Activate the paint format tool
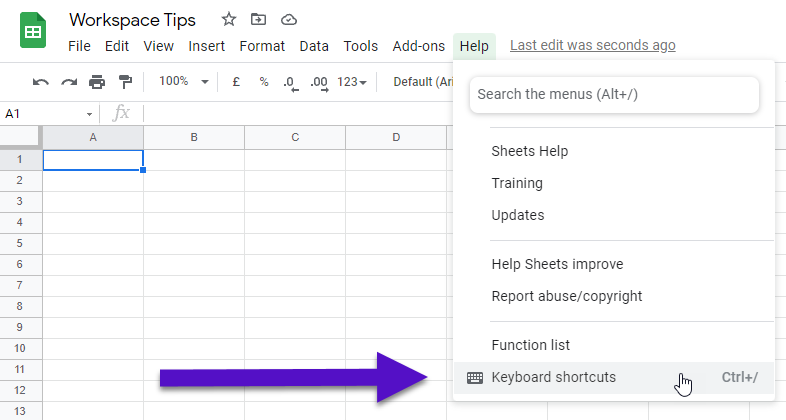The height and width of the screenshot is (420, 786). tap(125, 82)
